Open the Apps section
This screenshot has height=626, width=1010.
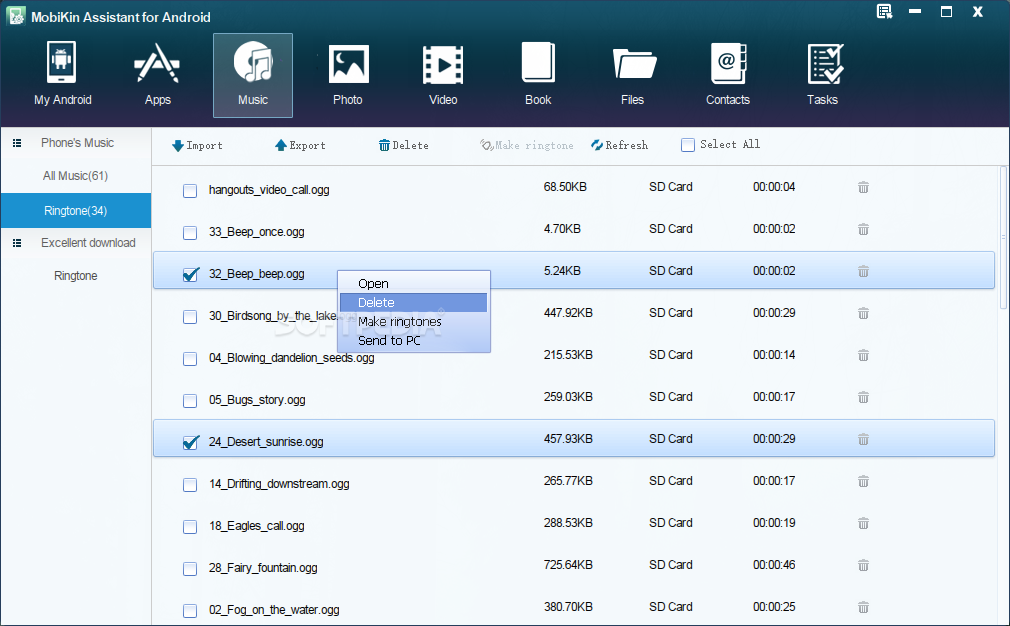[157, 74]
